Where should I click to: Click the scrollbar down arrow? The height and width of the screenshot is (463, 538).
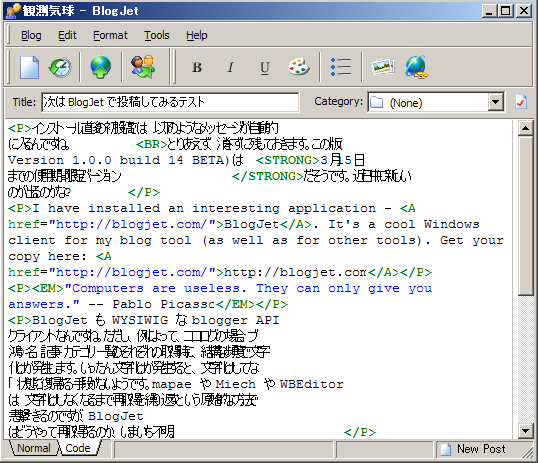(525, 430)
